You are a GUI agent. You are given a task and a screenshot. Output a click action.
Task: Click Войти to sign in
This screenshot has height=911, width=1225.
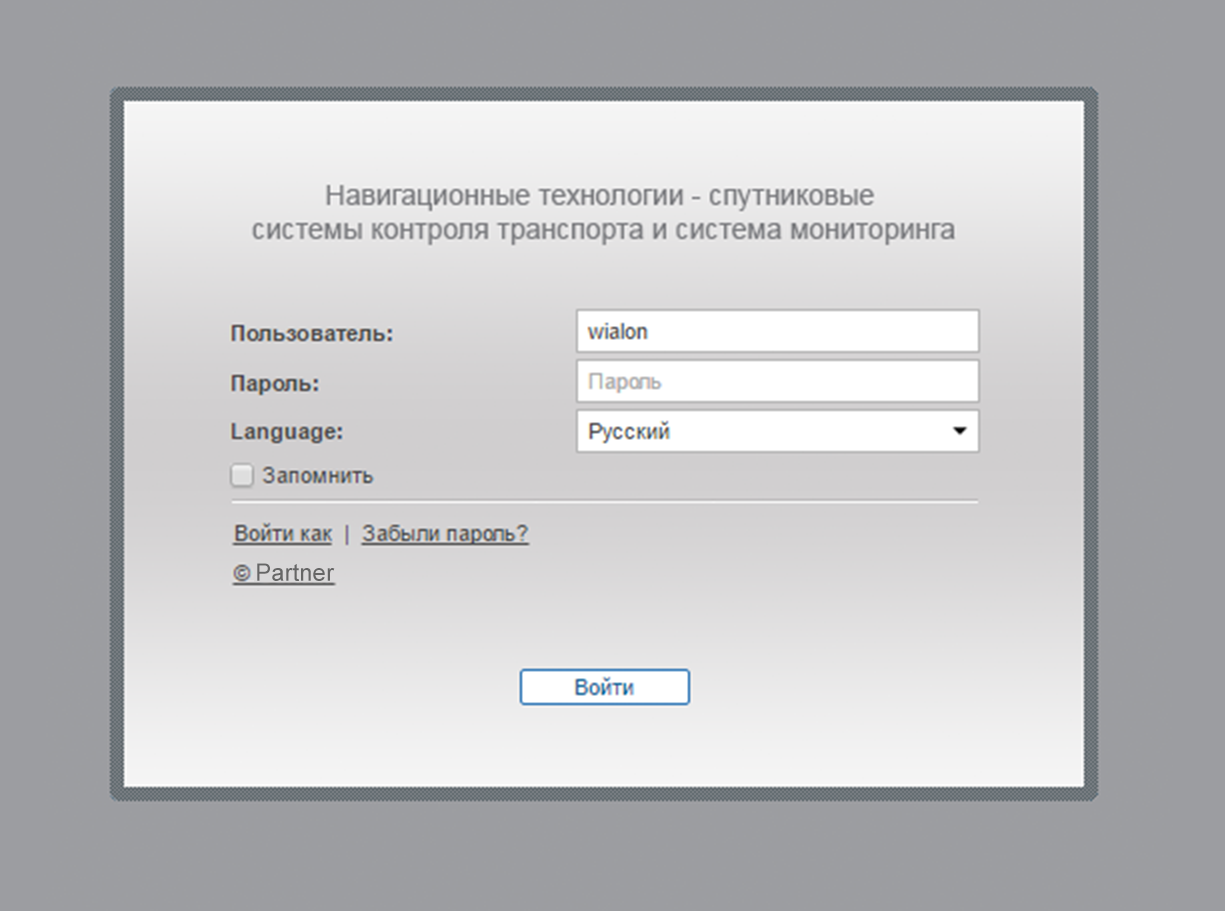tap(604, 686)
